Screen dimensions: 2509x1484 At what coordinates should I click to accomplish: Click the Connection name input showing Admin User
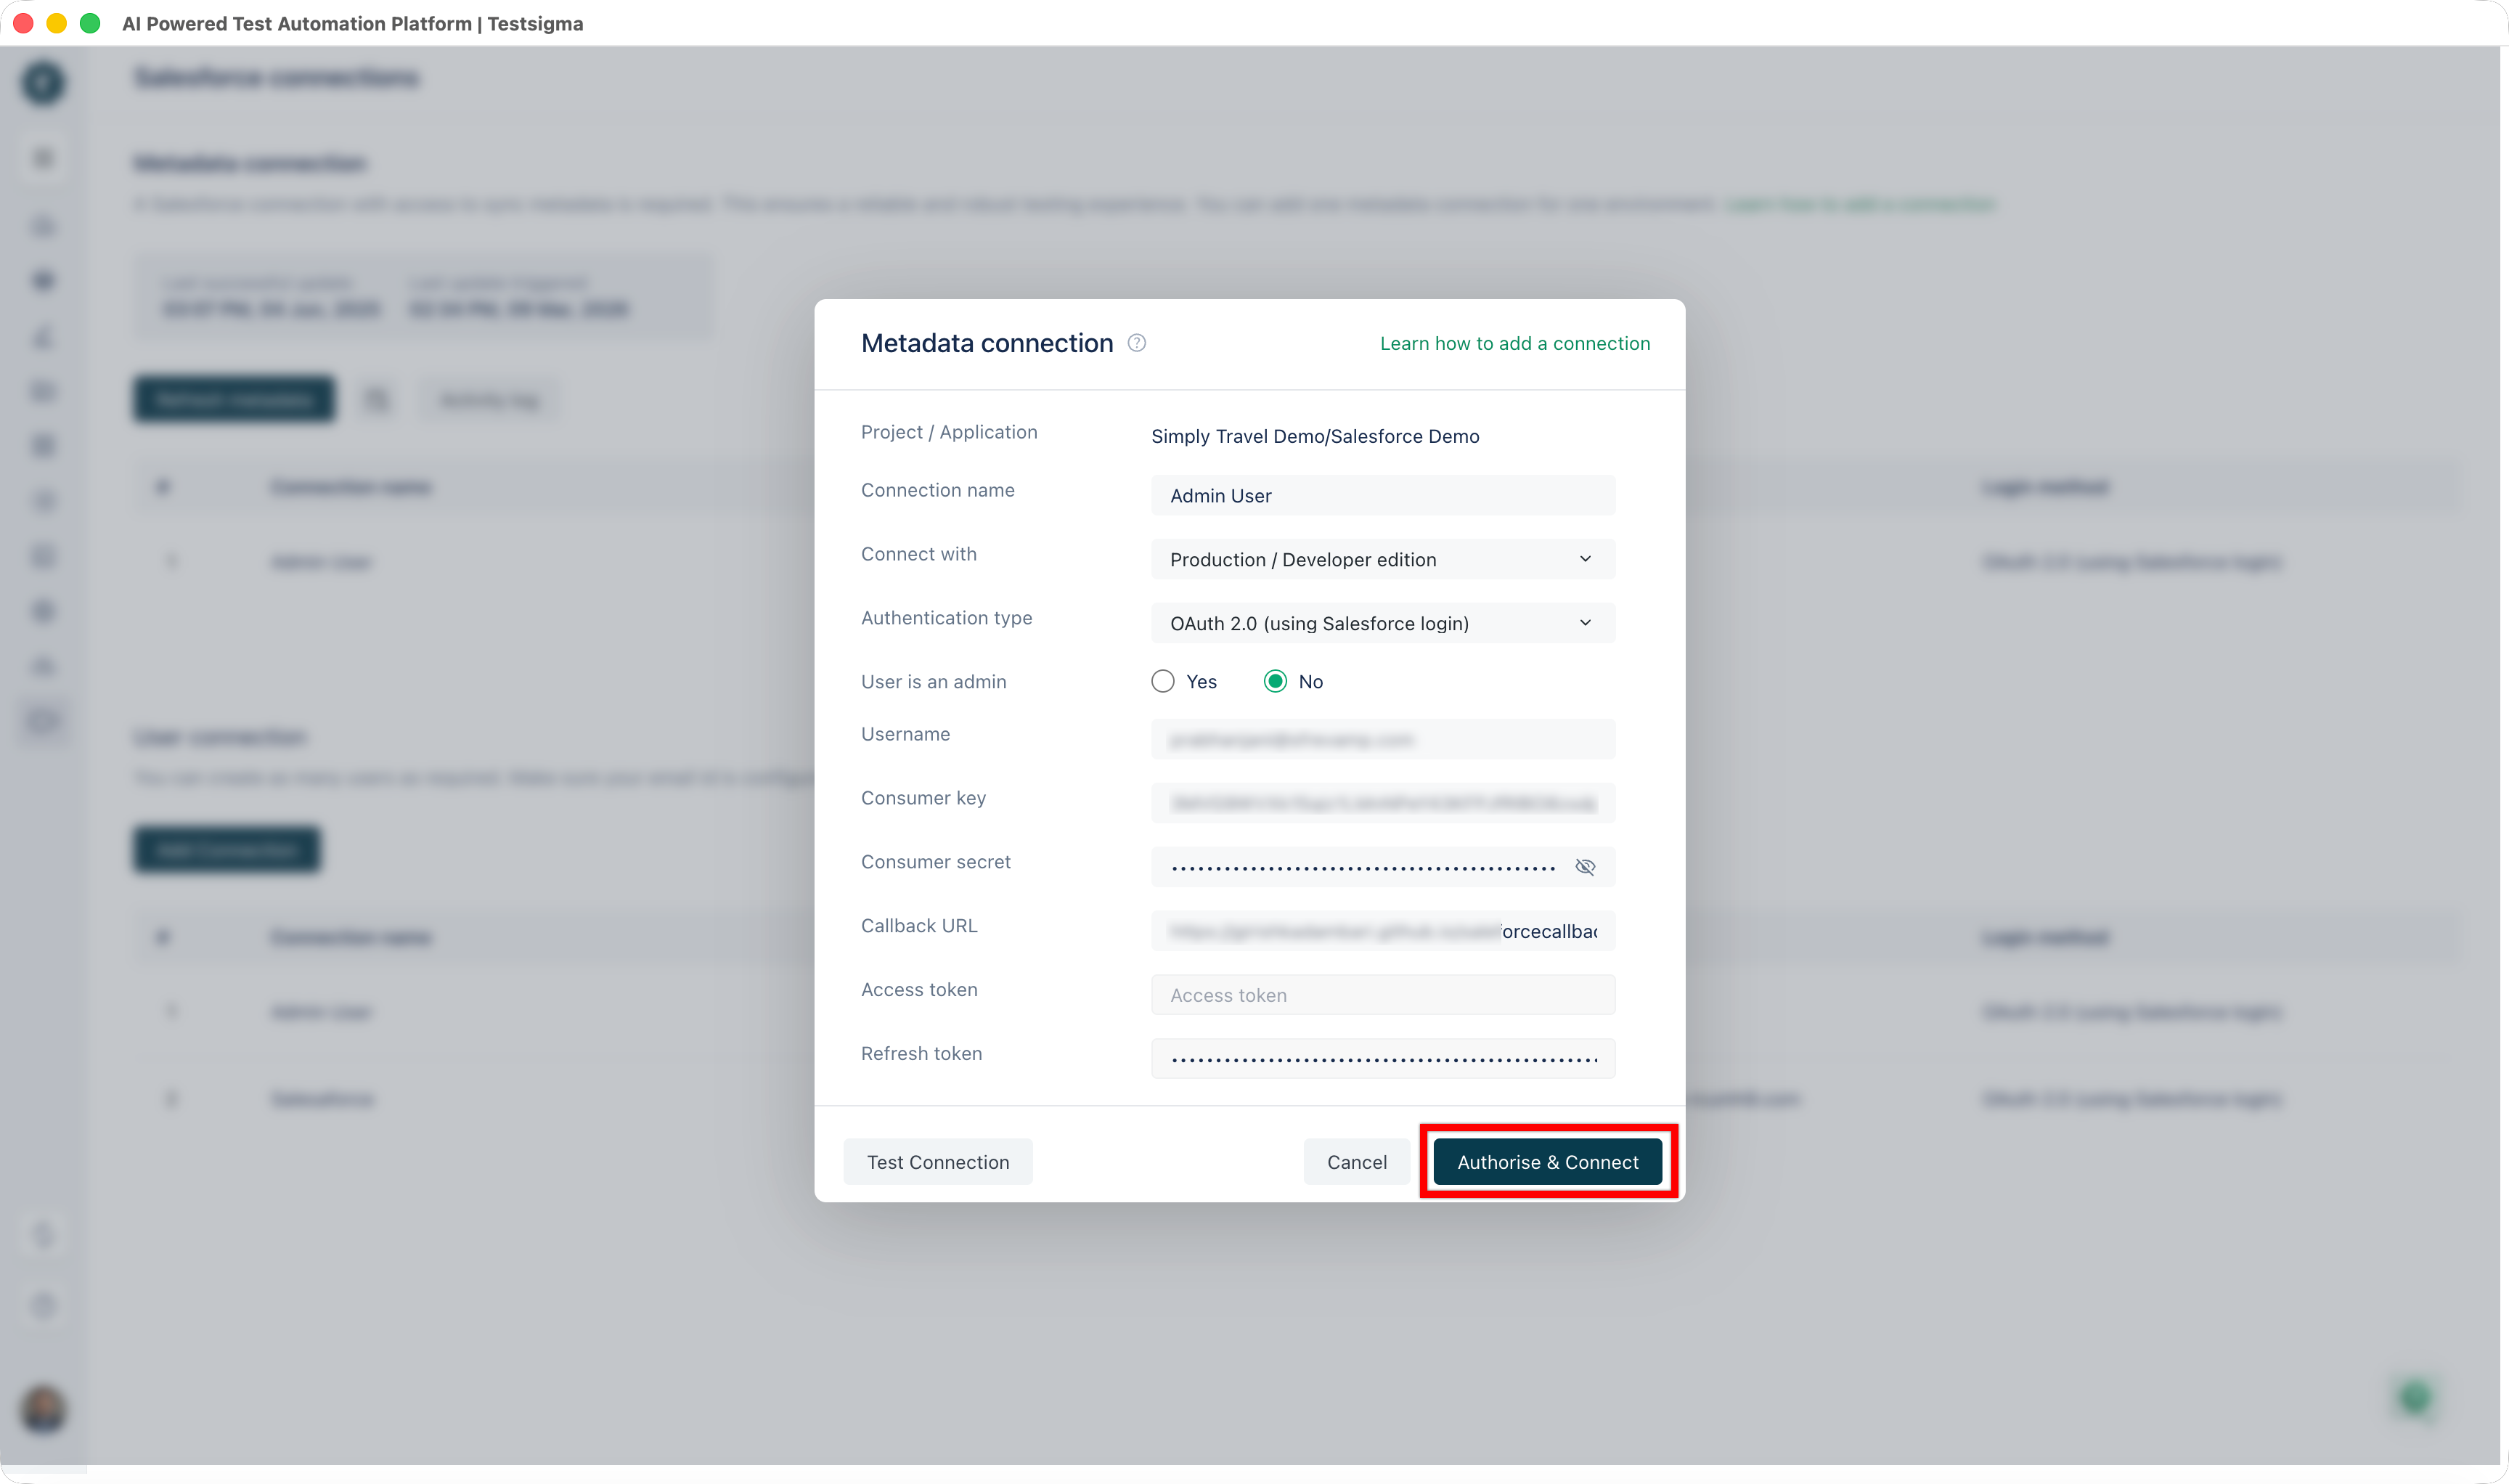click(x=1382, y=495)
